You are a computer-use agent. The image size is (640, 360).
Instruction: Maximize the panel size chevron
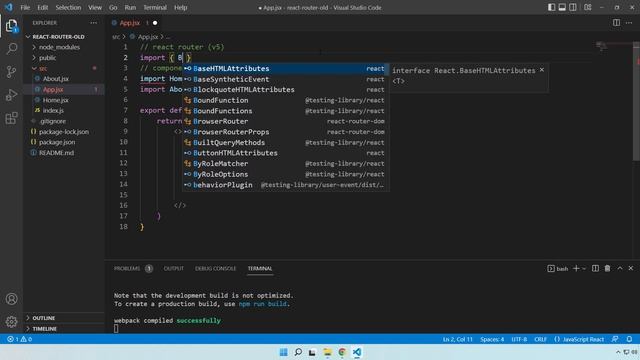[x=620, y=268]
